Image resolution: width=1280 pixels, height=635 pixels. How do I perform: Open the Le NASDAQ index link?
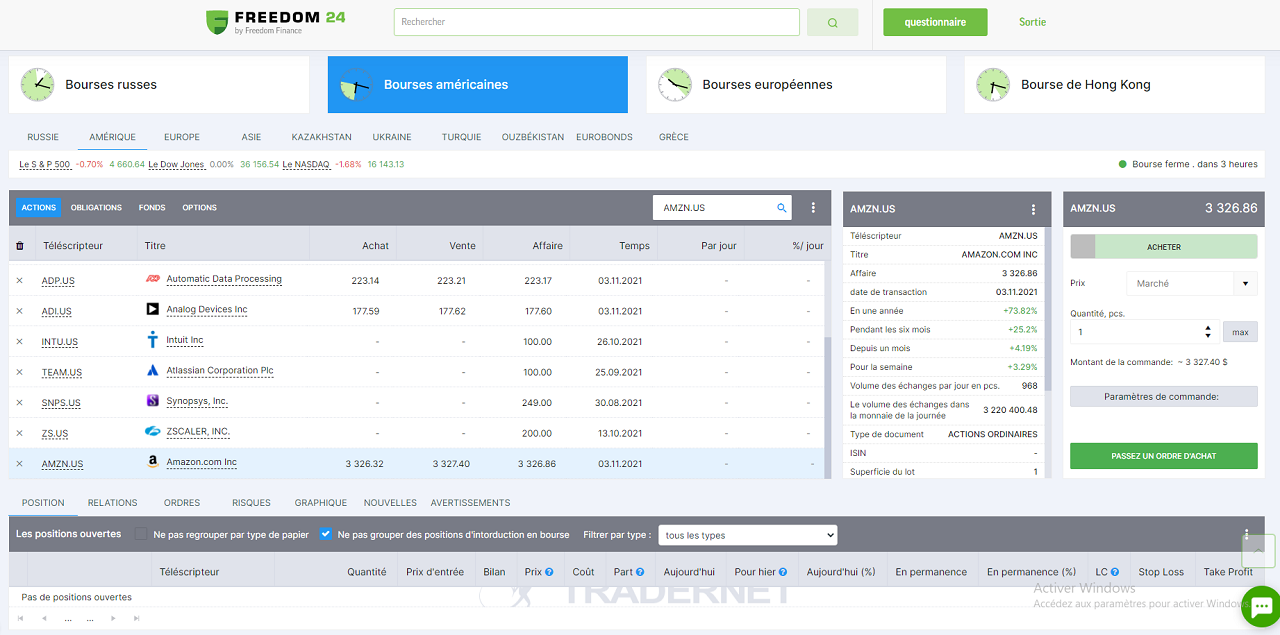306,164
